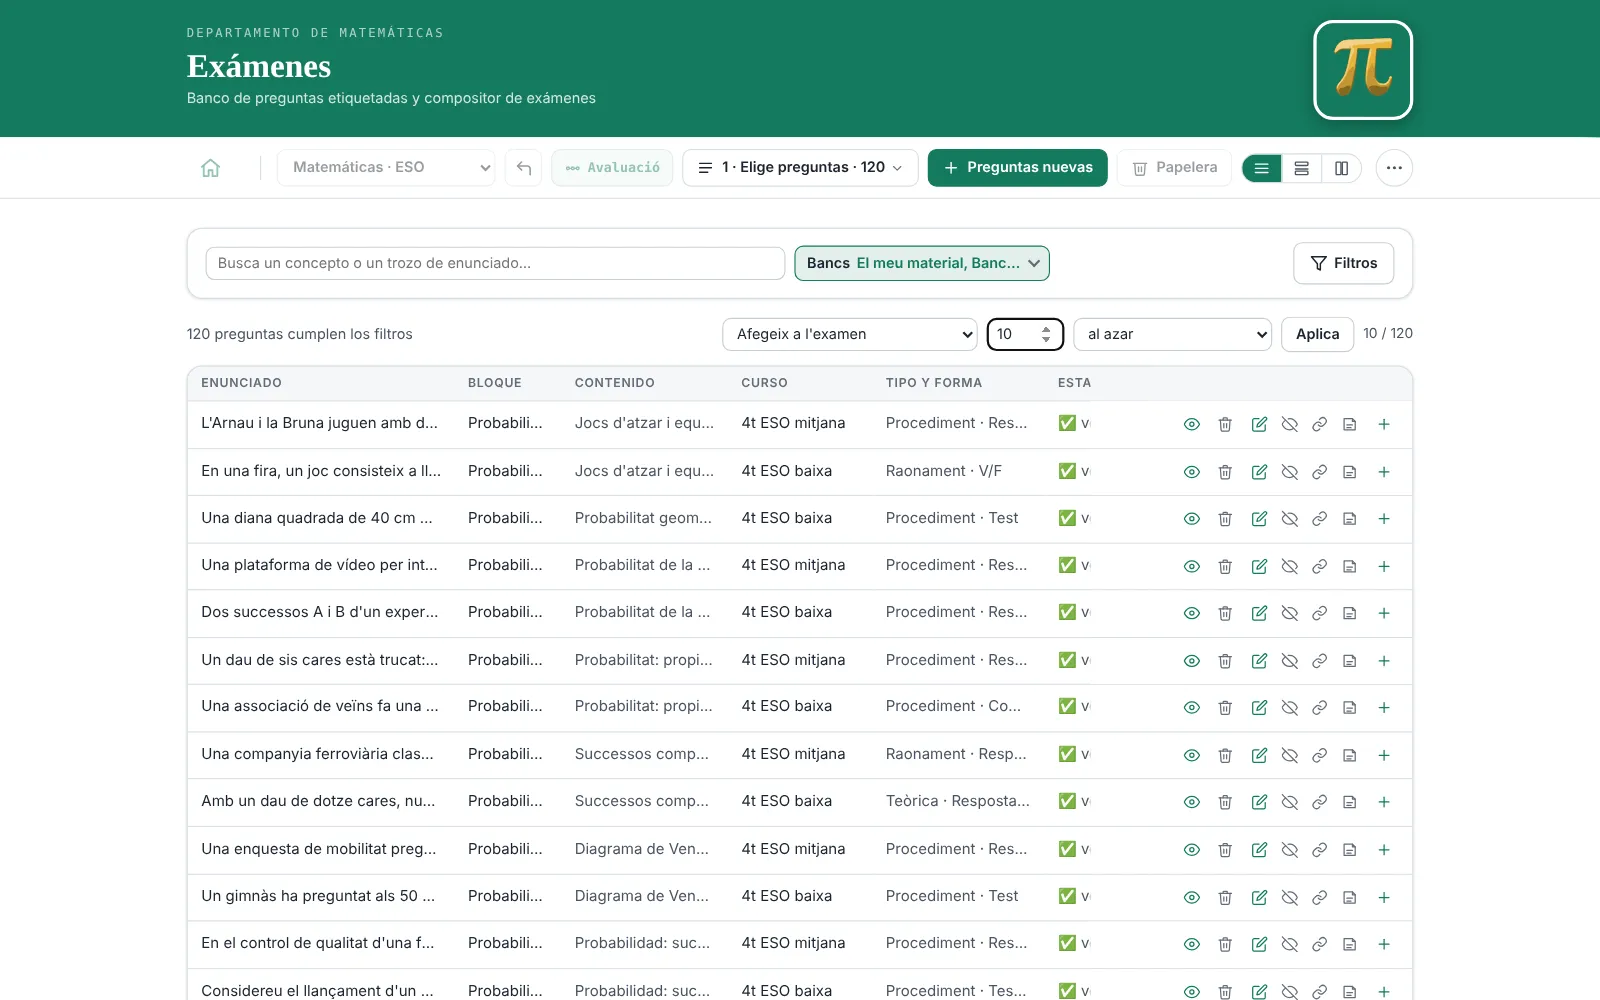This screenshot has width=1600, height=1000.
Task: Add "Dos successos A i B" to exam
Action: click(1384, 613)
